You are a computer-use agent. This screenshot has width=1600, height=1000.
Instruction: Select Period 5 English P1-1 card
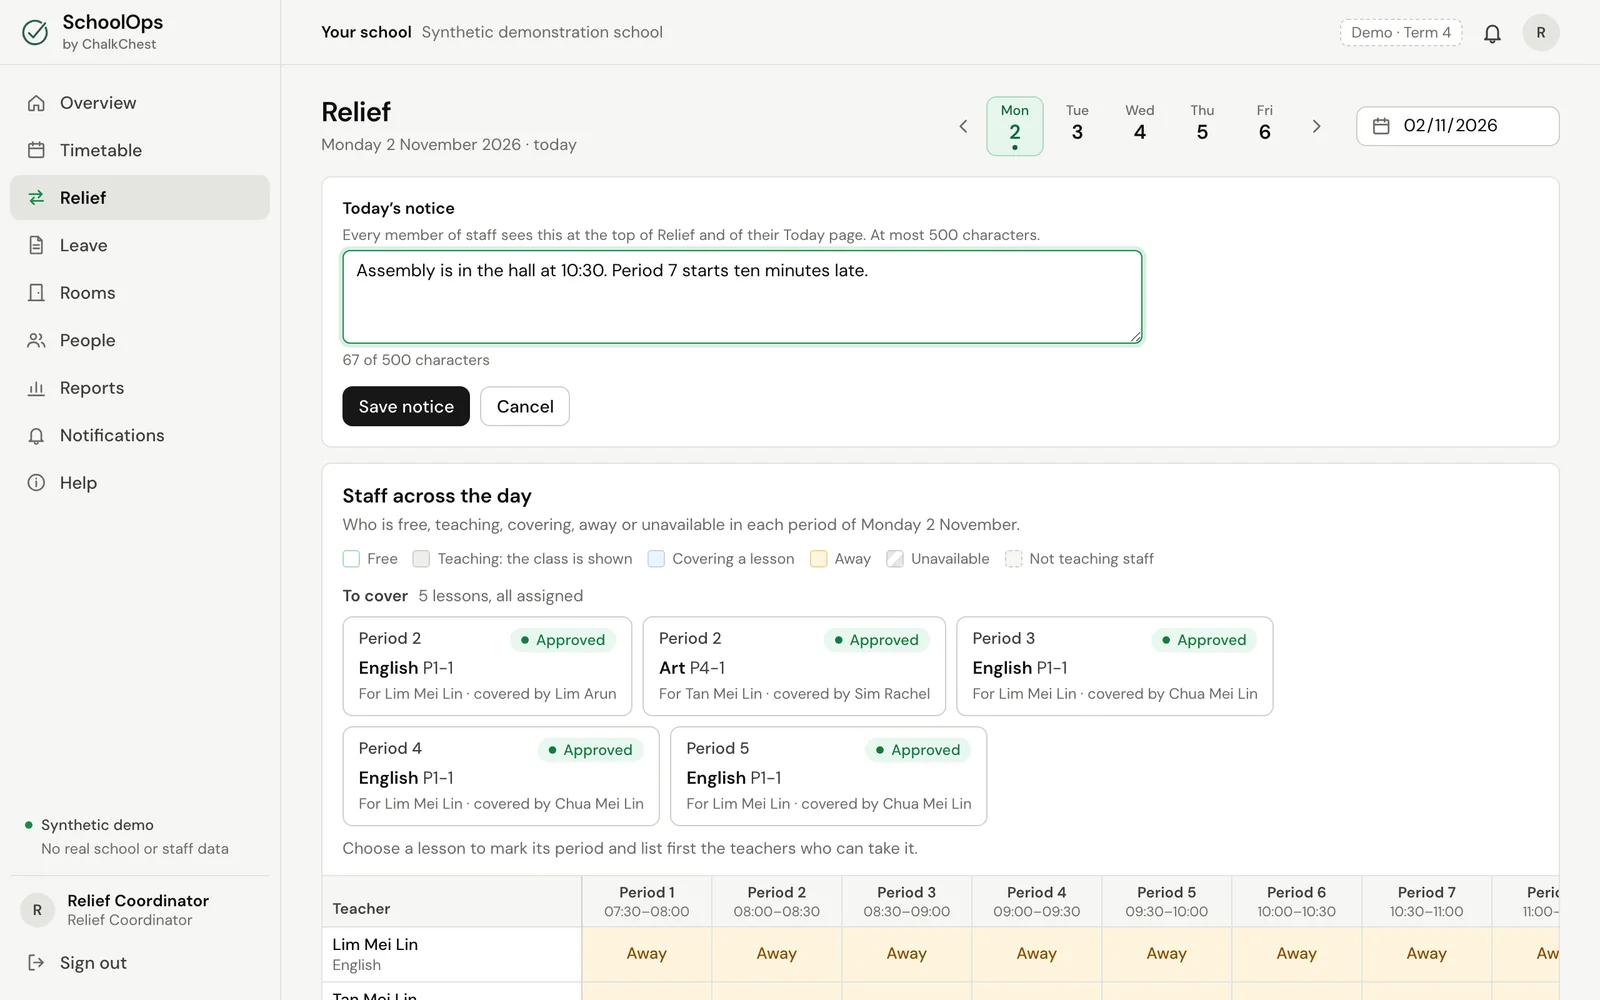tap(829, 776)
